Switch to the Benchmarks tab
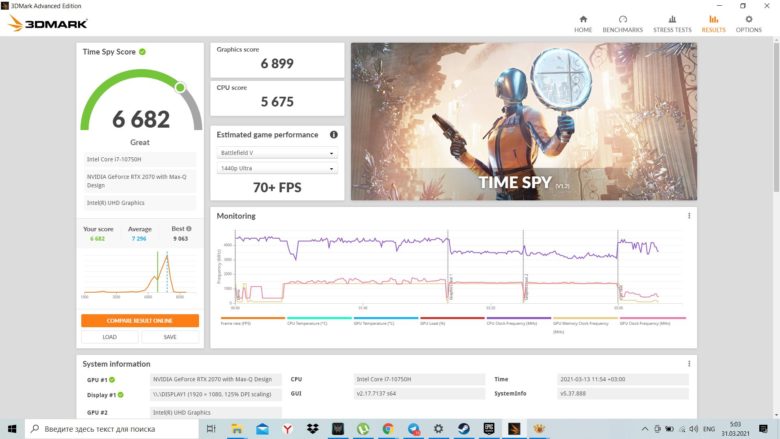The height and width of the screenshot is (439, 780). point(622,24)
